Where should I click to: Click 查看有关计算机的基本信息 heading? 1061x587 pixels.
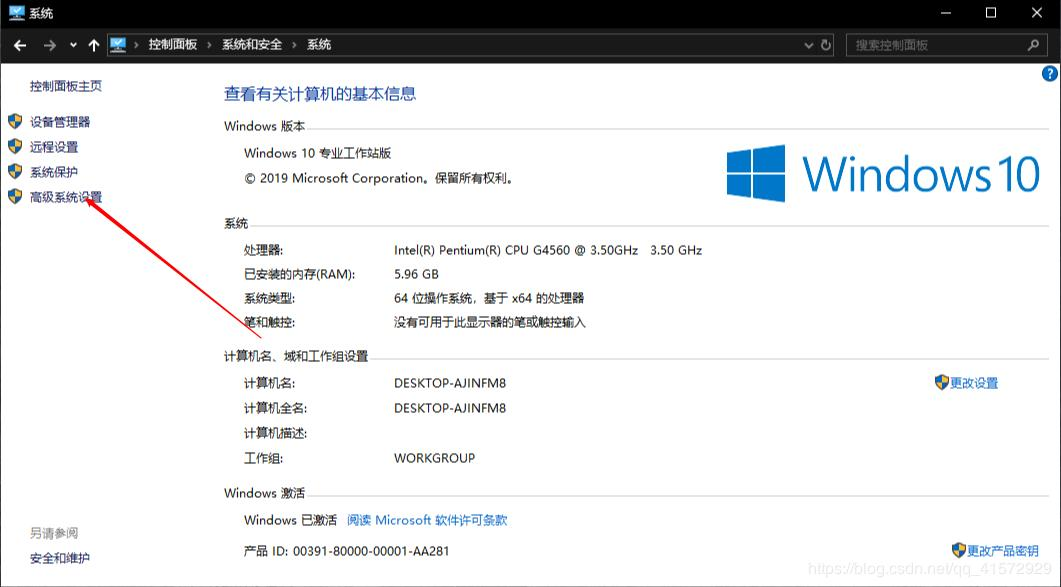[319, 94]
